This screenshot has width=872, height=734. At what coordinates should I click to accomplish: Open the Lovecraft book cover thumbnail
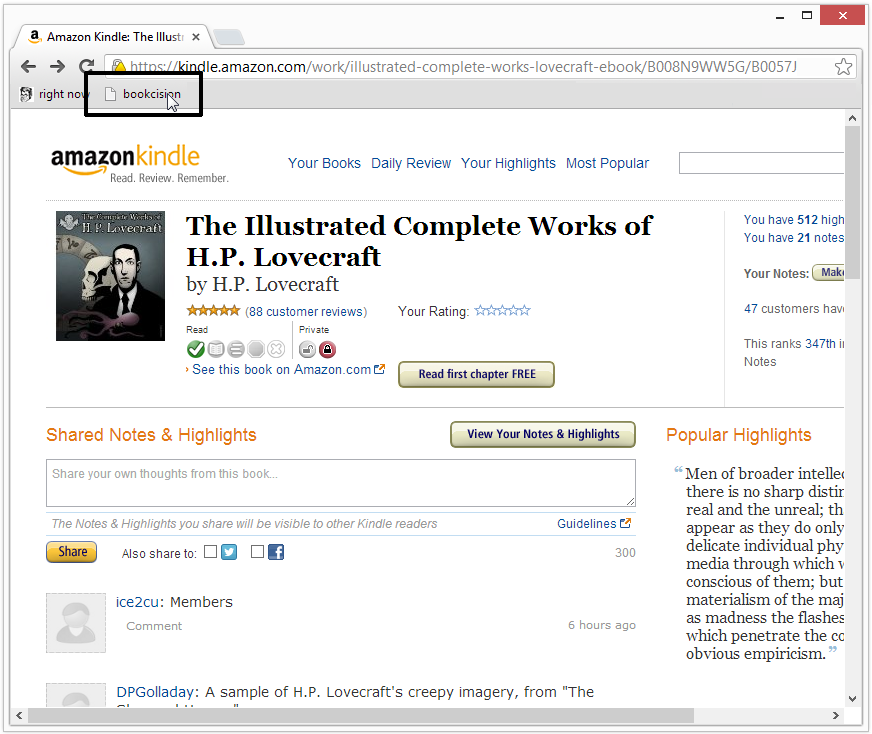coord(111,276)
